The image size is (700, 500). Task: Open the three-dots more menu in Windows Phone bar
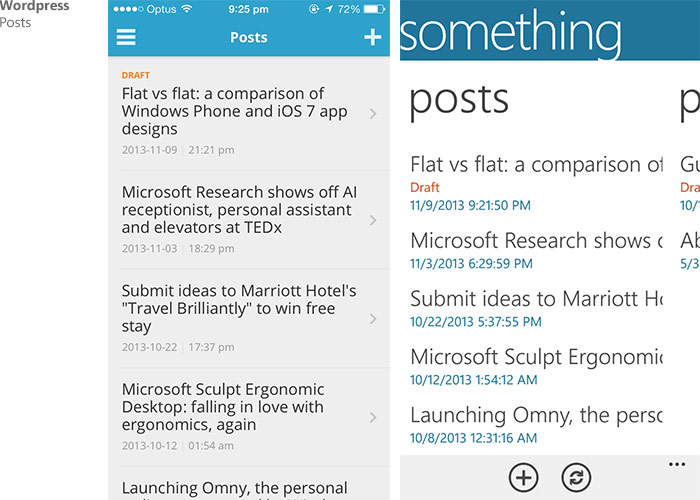677,465
